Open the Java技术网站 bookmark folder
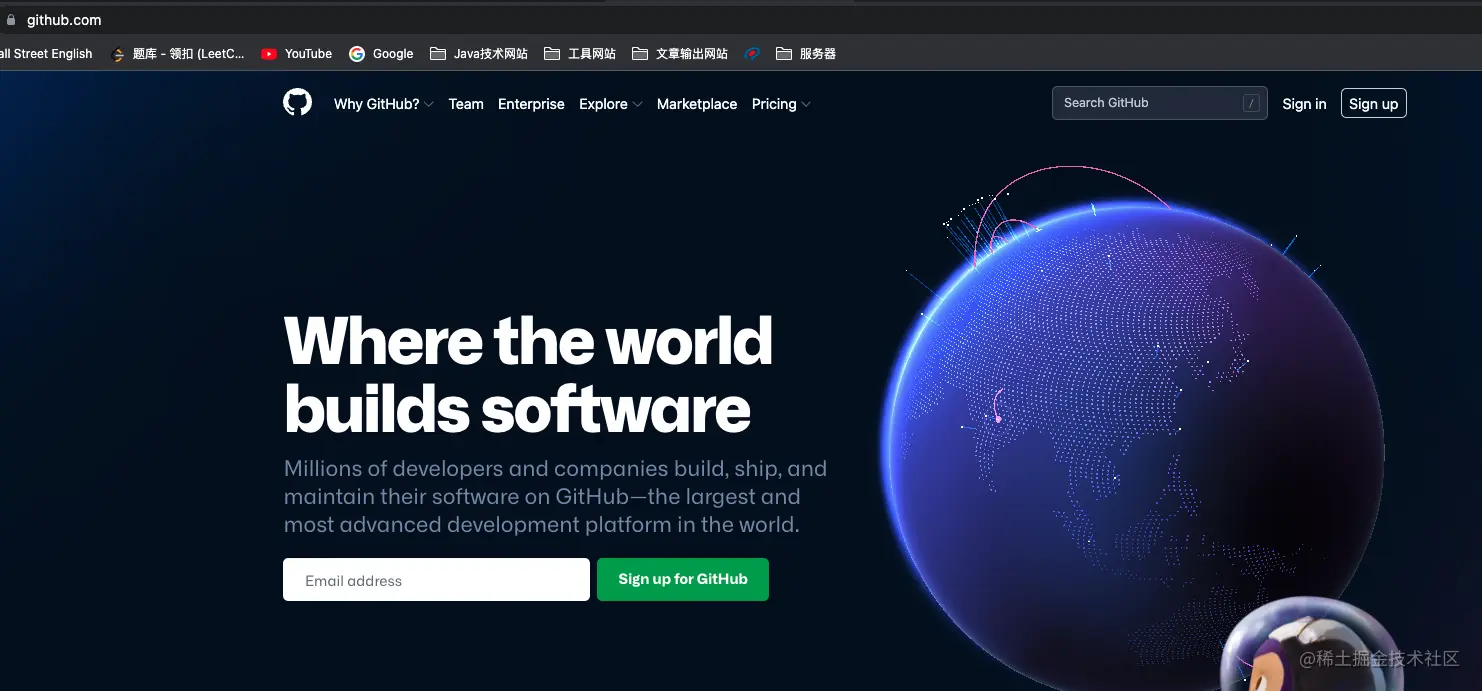This screenshot has height=691, width=1482. [479, 54]
